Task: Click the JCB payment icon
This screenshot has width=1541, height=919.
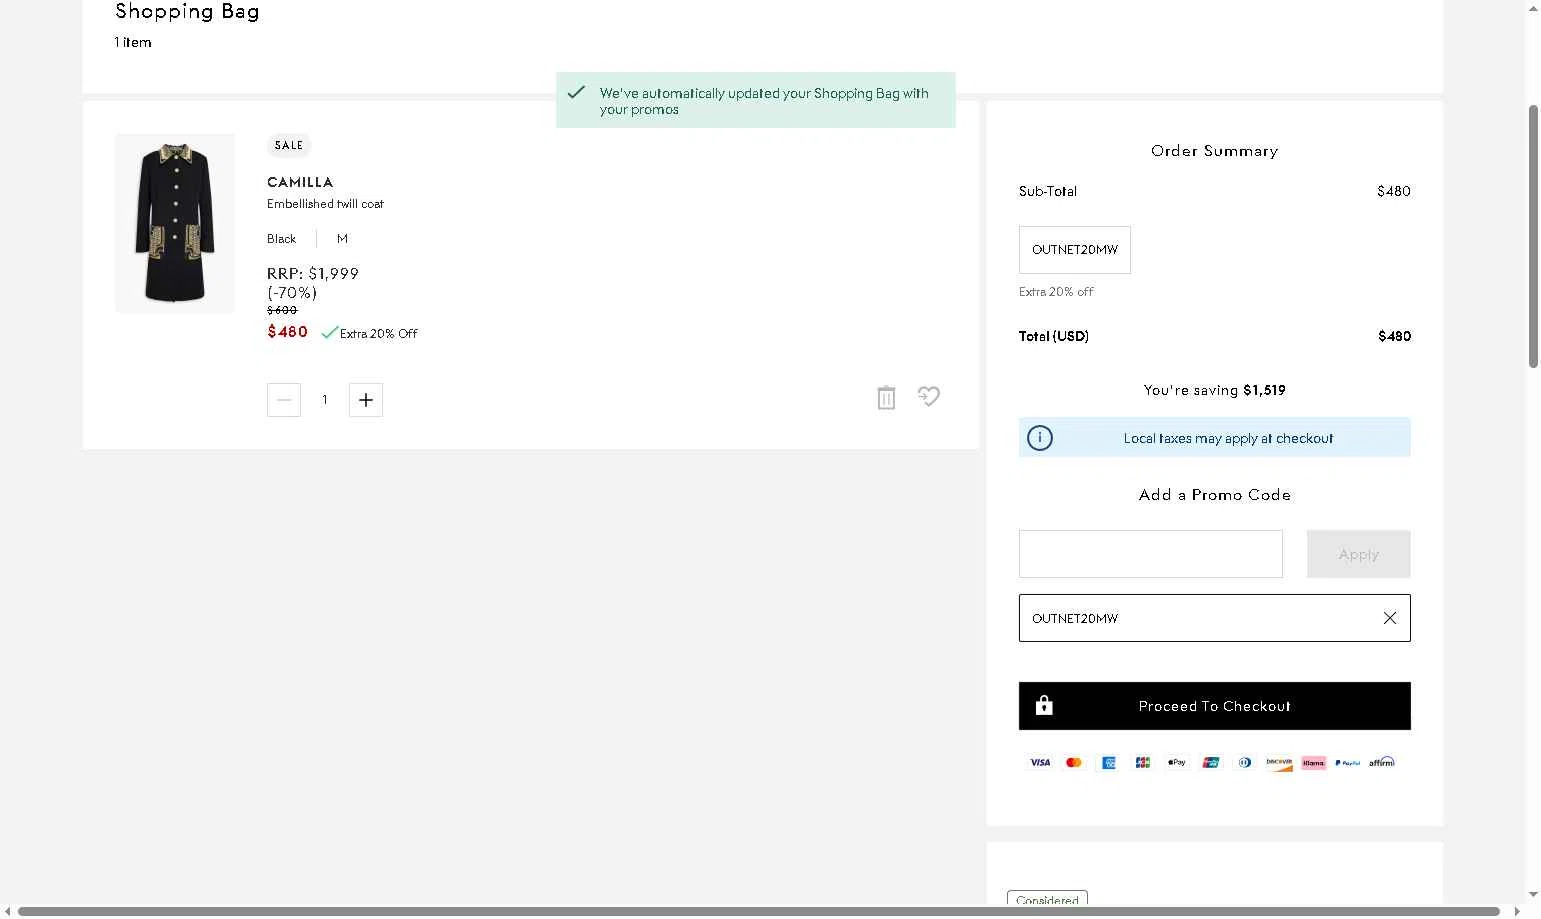Action: pos(1143,762)
